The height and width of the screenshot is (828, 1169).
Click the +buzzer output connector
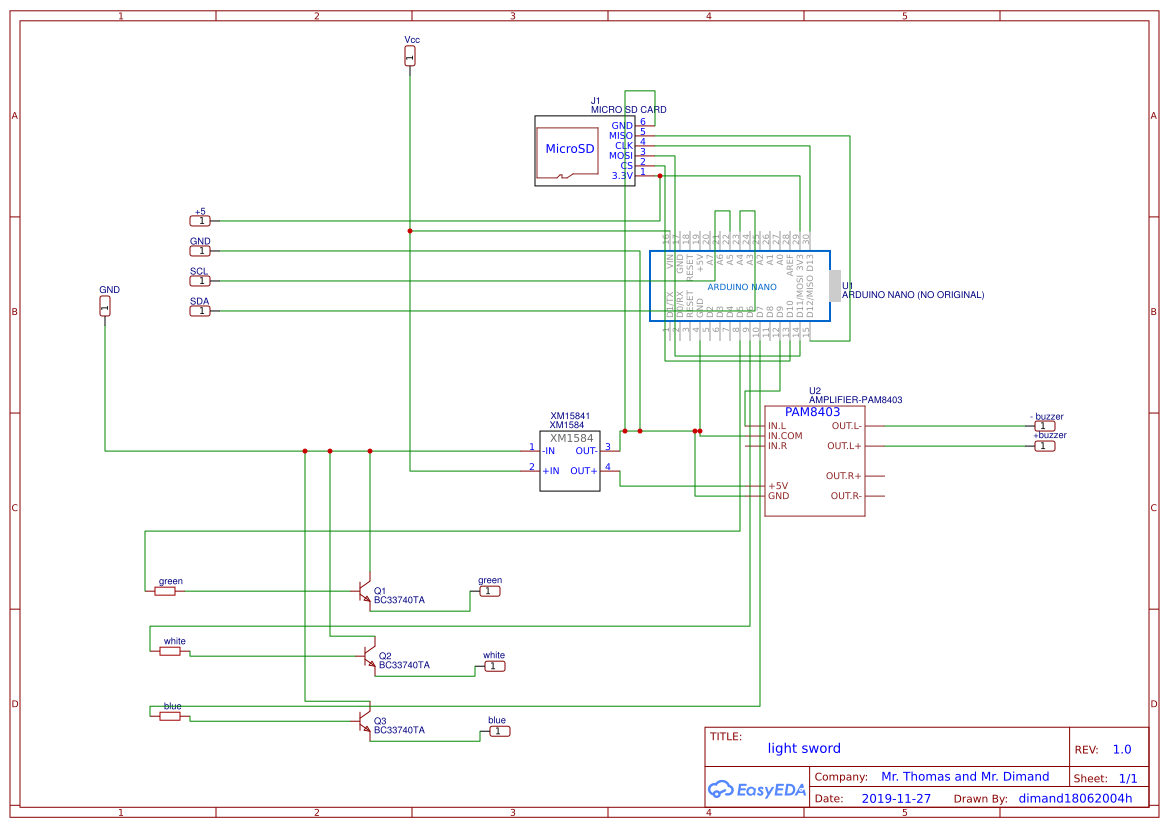[x=1044, y=446]
